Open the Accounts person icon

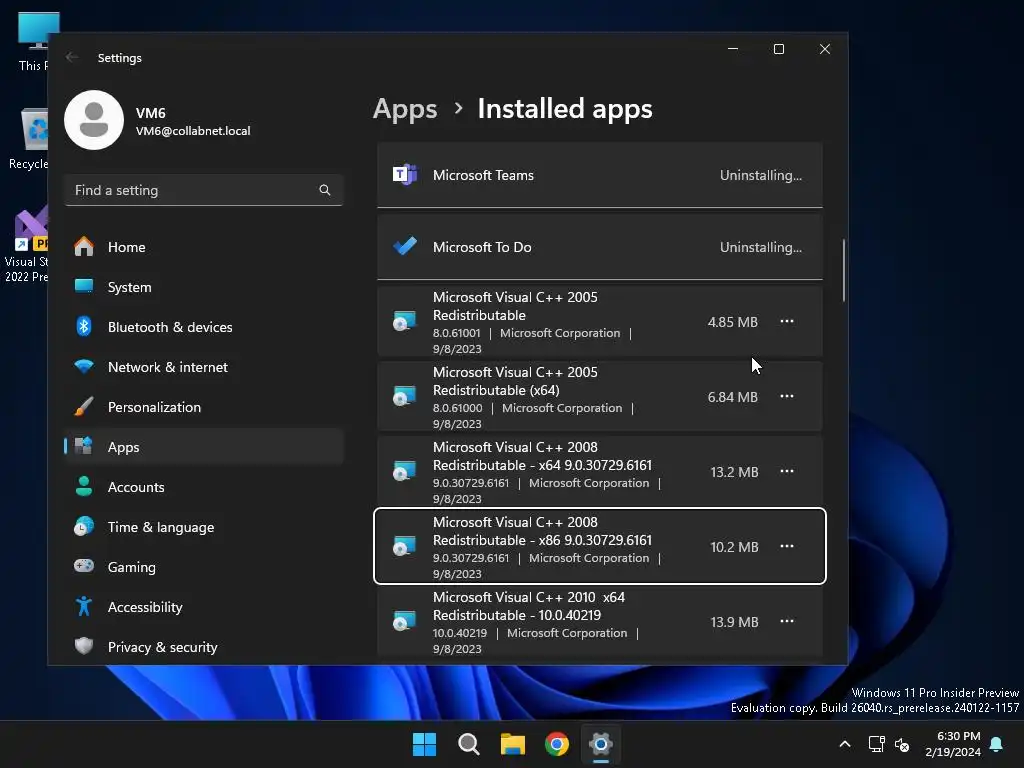tap(84, 487)
